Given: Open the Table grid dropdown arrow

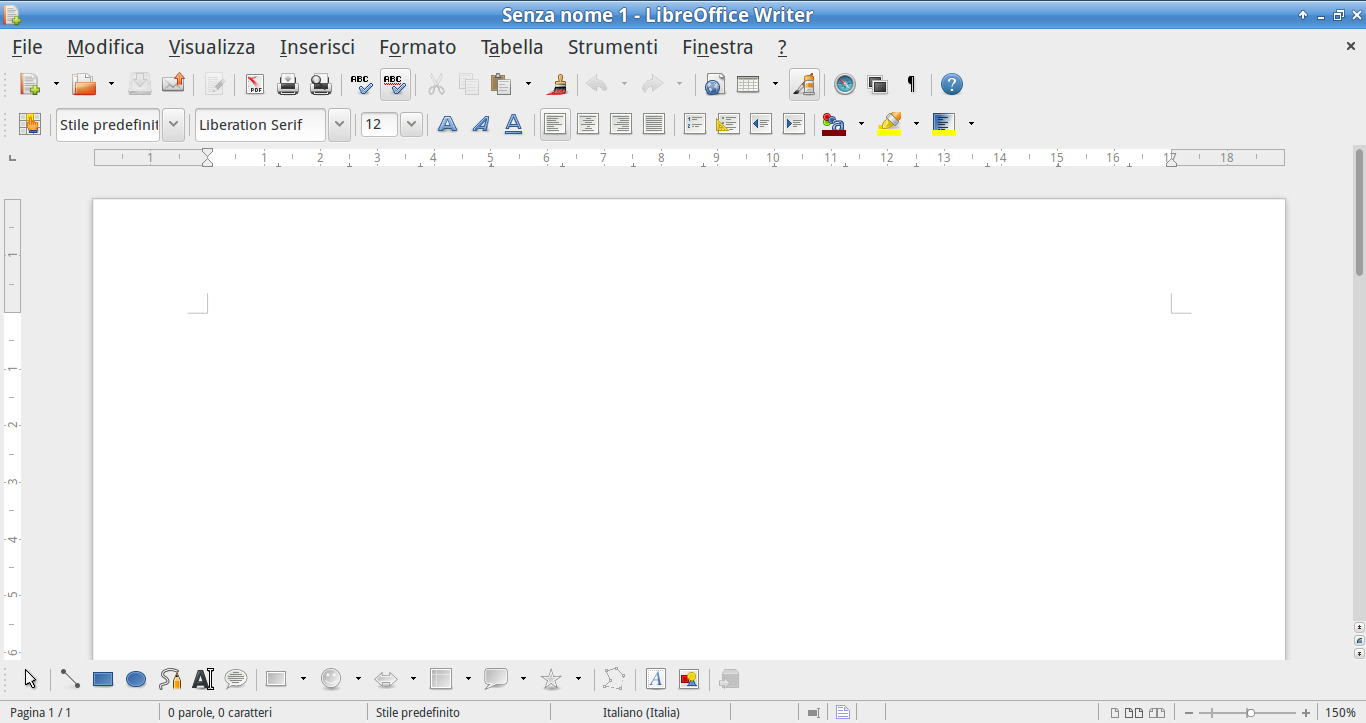Looking at the screenshot, I should coord(775,85).
